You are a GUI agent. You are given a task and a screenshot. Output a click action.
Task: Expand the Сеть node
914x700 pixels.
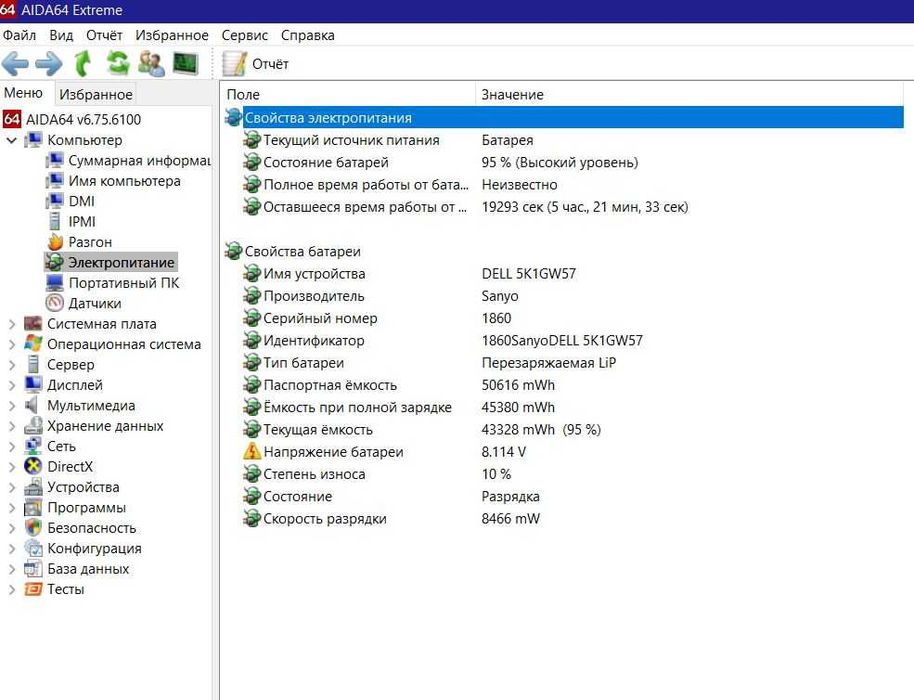[x=12, y=446]
